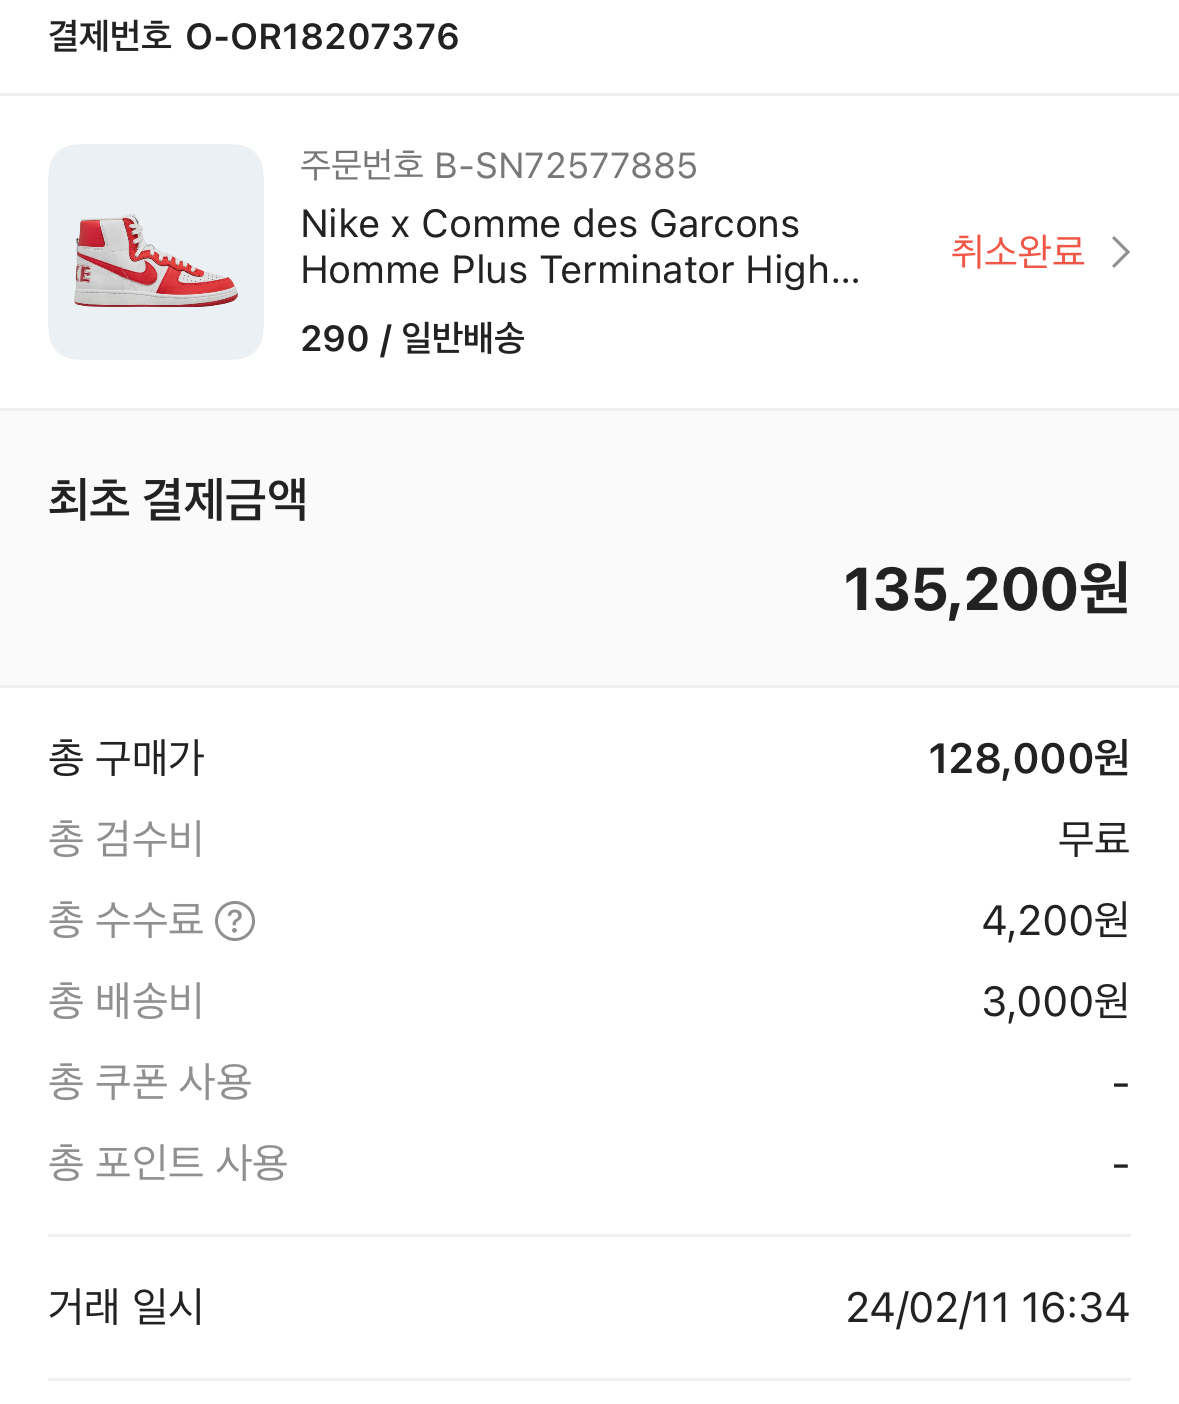This screenshot has height=1404, width=1179.
Task: Tap the 총 검수비 row label
Action: [x=126, y=839]
